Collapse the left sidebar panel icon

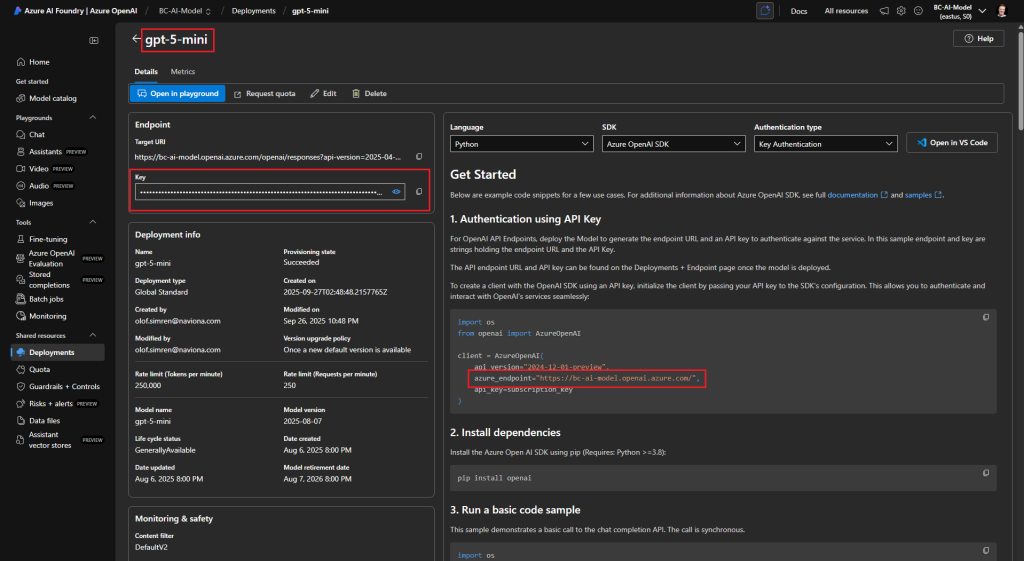(x=94, y=40)
